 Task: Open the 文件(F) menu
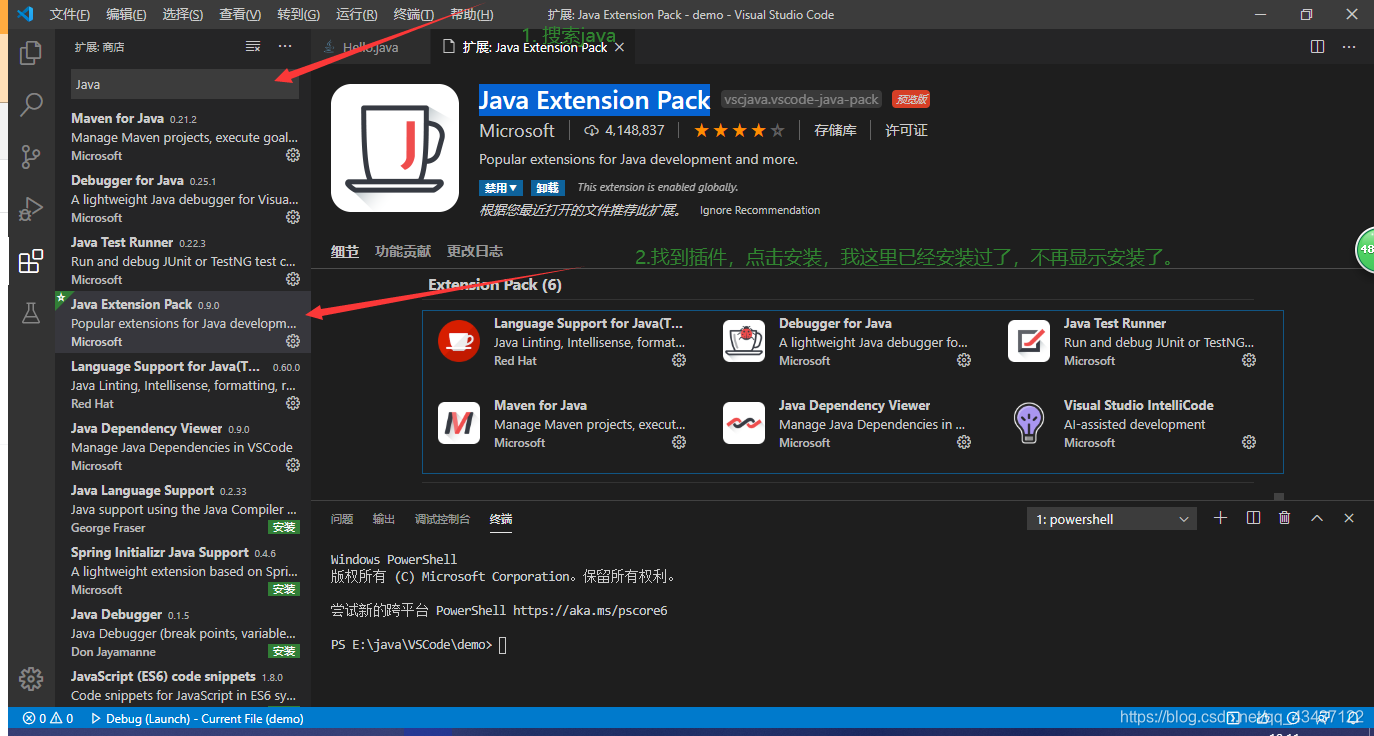70,14
